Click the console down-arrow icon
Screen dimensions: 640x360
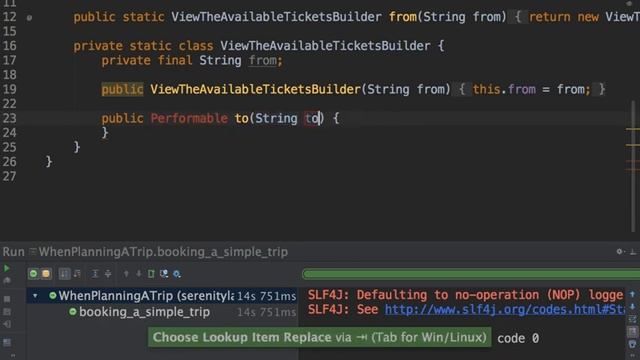[x=632, y=307]
